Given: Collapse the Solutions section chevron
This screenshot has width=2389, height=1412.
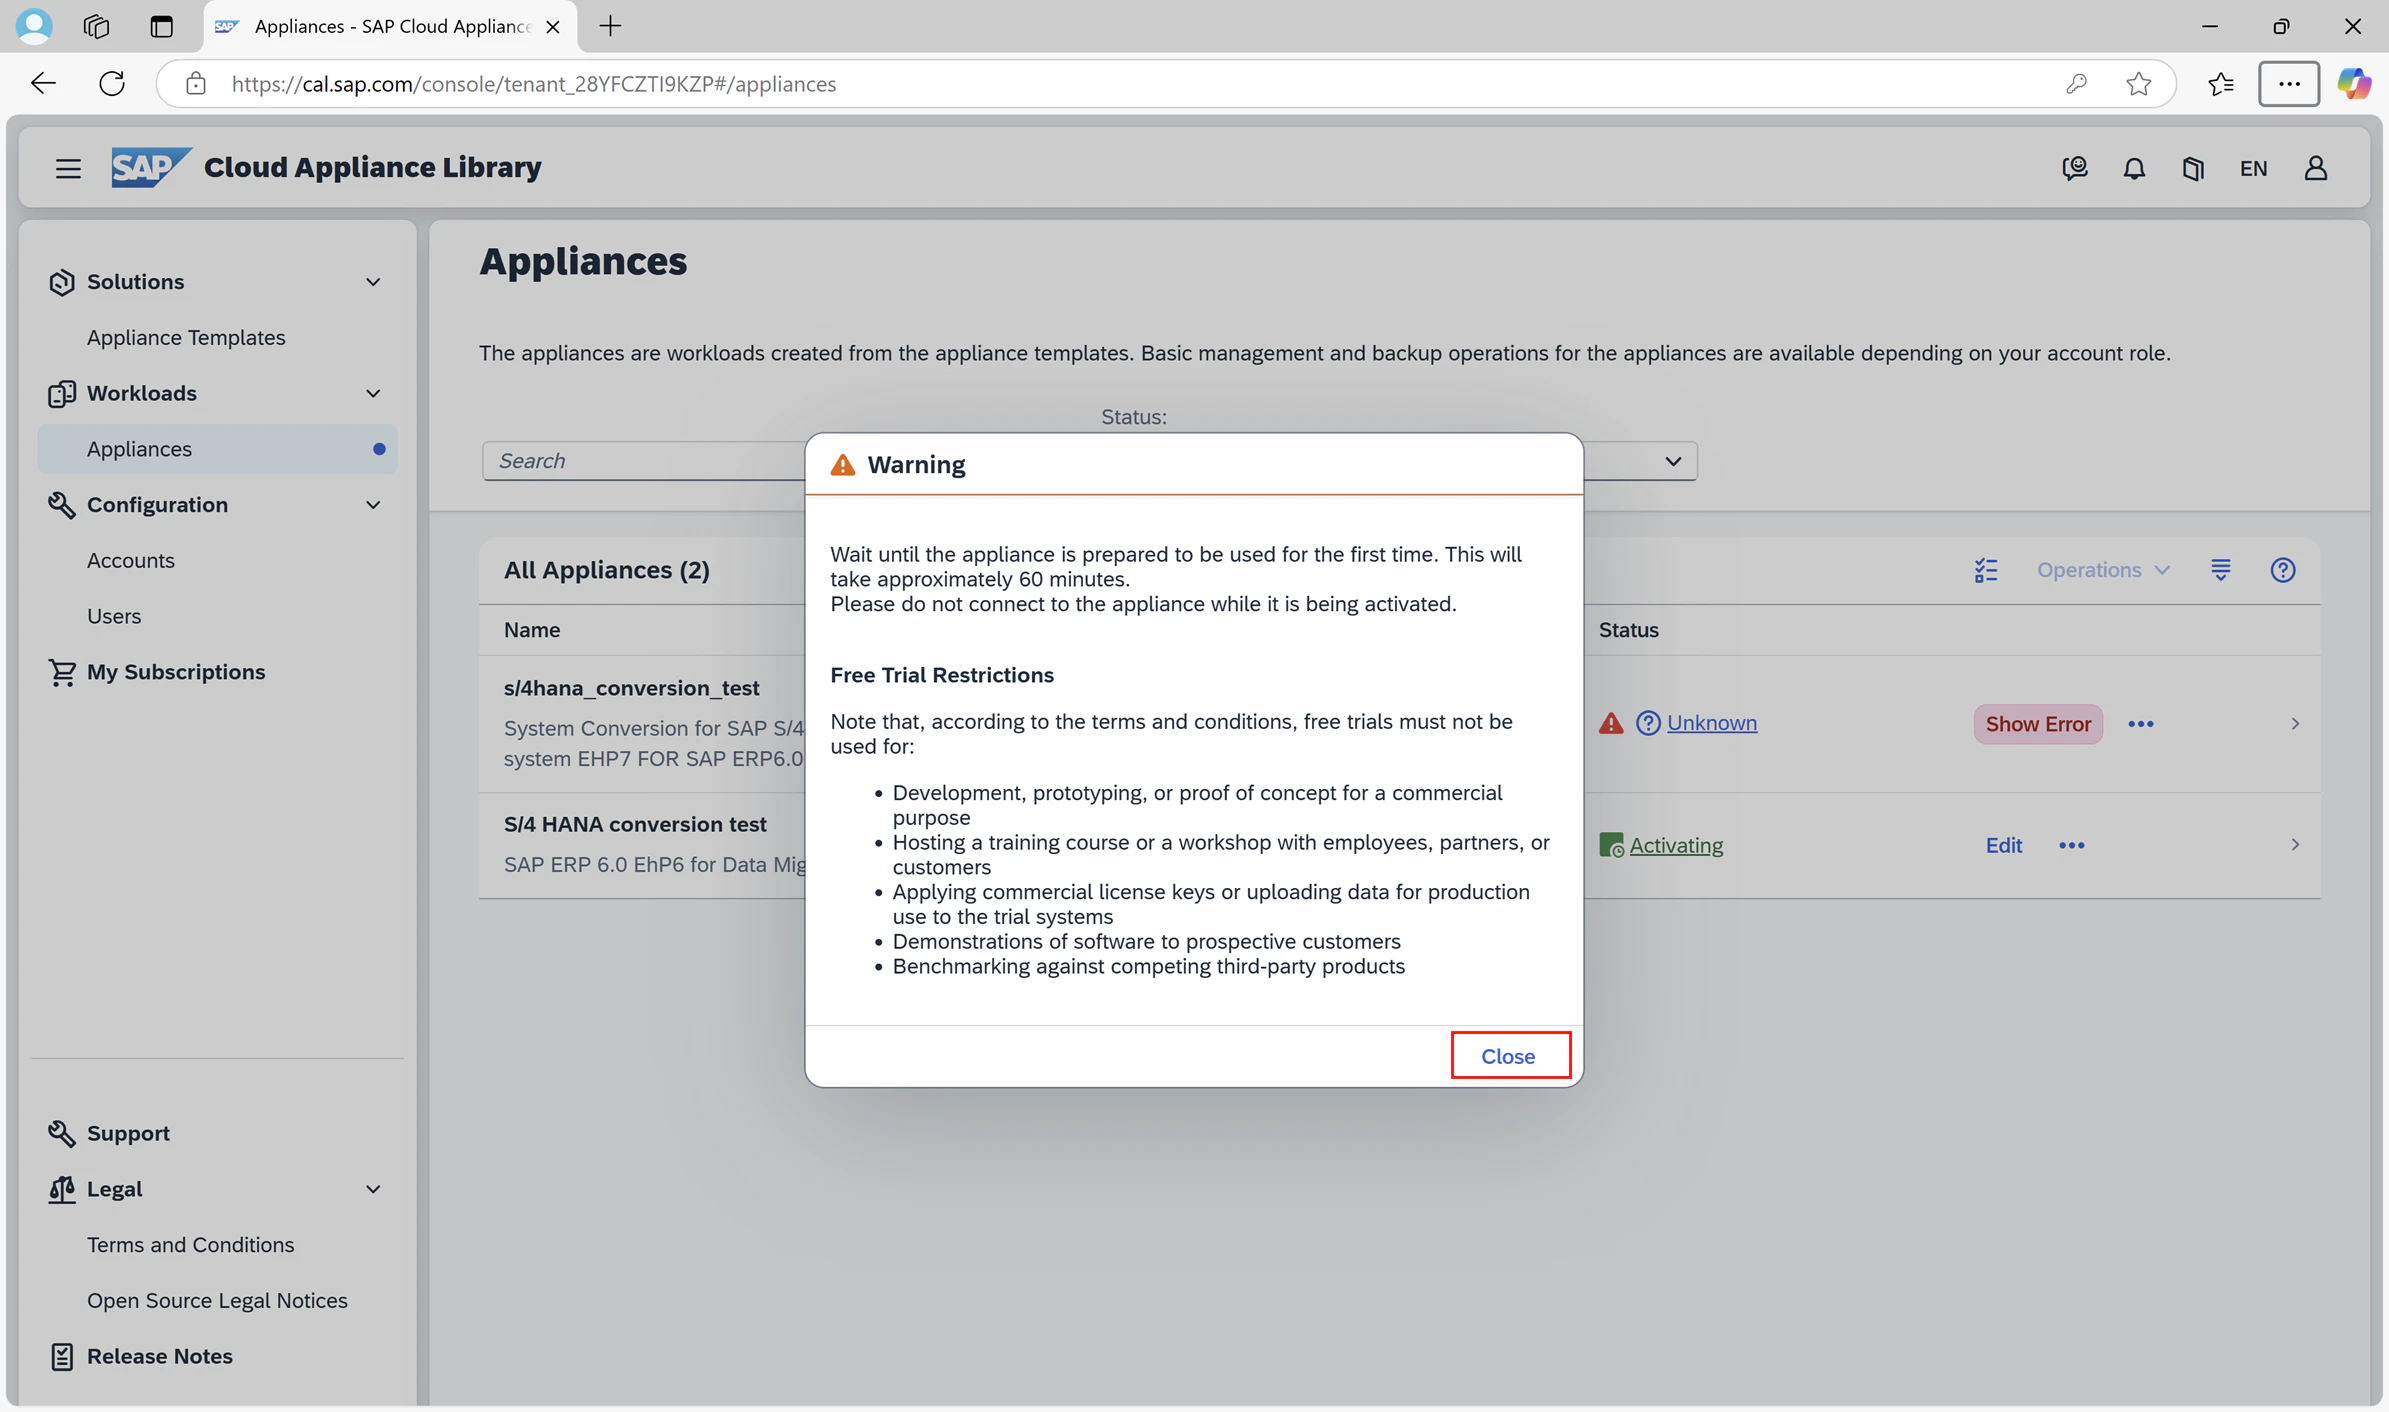Looking at the screenshot, I should [373, 282].
